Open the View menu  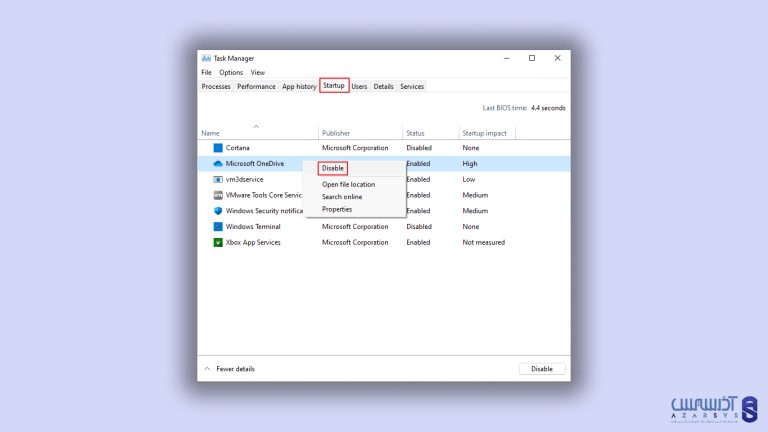click(258, 72)
